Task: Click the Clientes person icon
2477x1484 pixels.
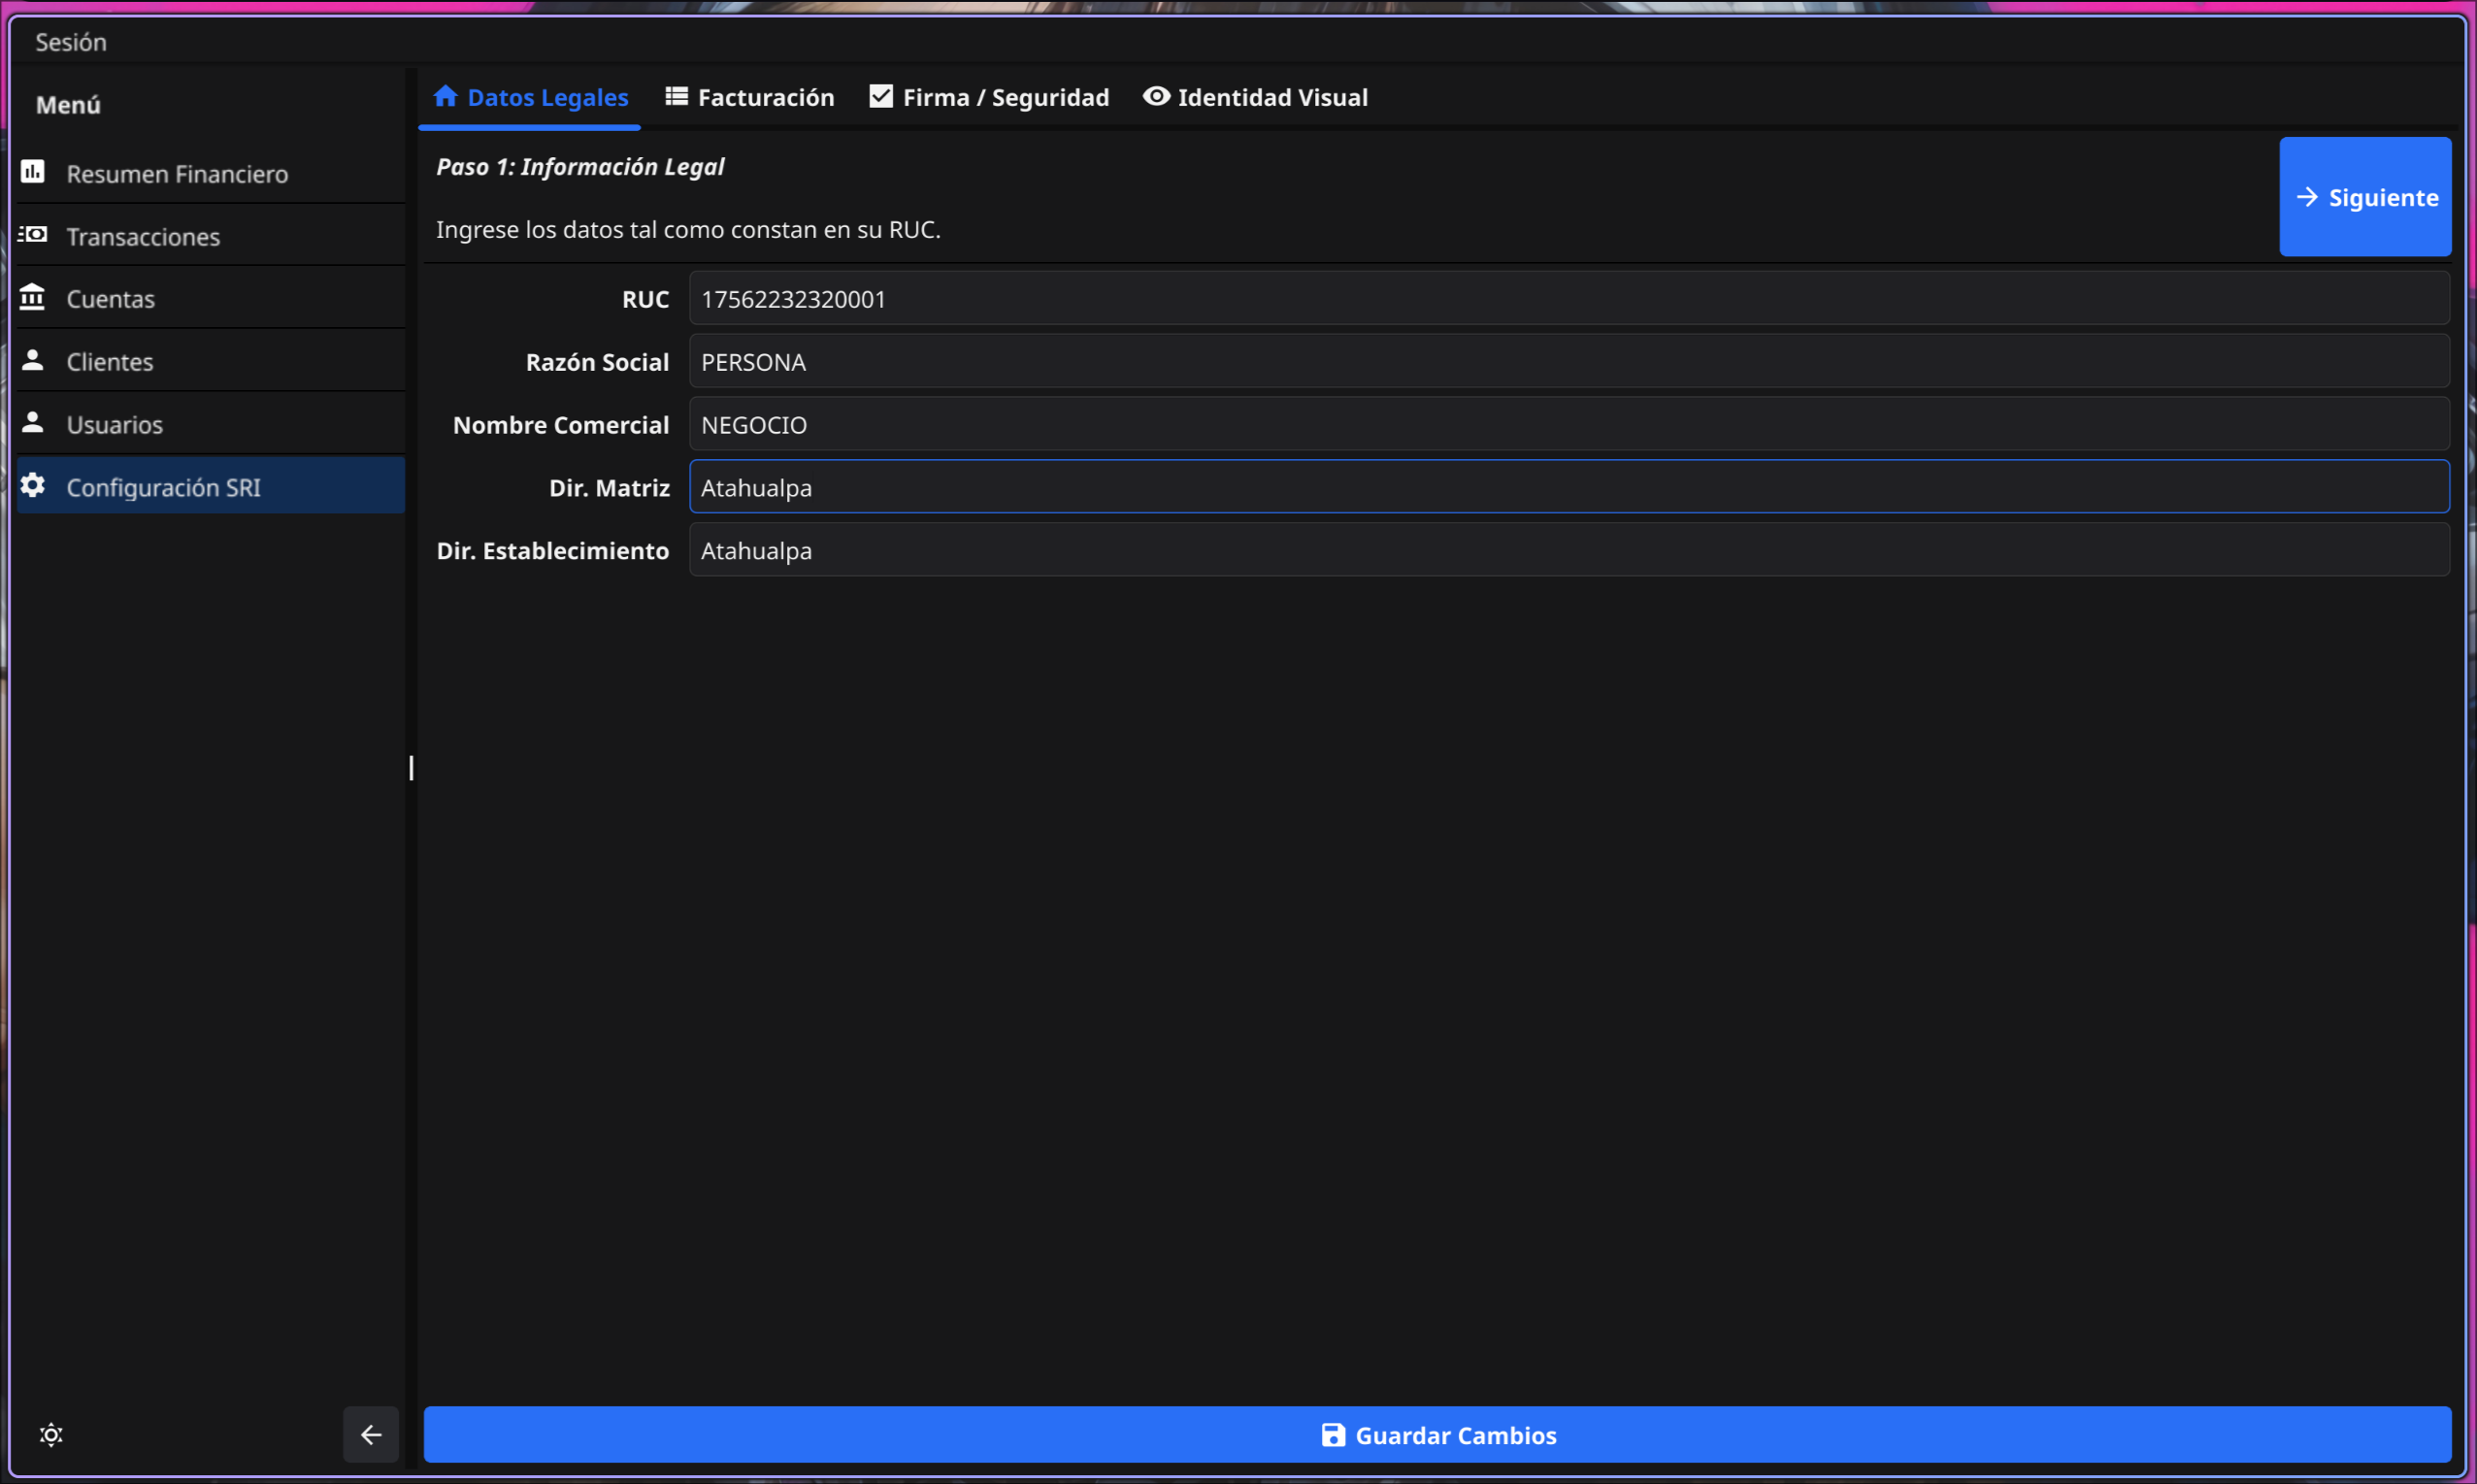Action: 33,360
